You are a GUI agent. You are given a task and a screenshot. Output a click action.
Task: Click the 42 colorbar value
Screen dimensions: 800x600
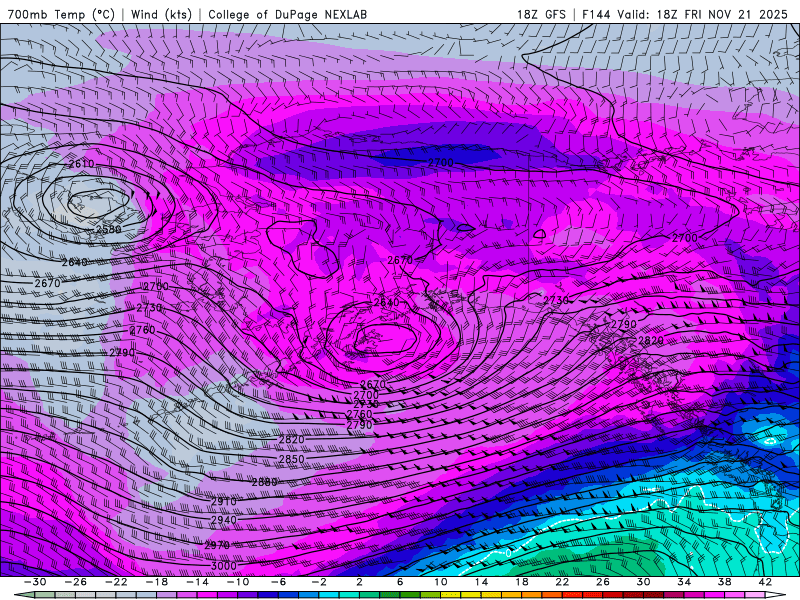pyautogui.click(x=764, y=582)
